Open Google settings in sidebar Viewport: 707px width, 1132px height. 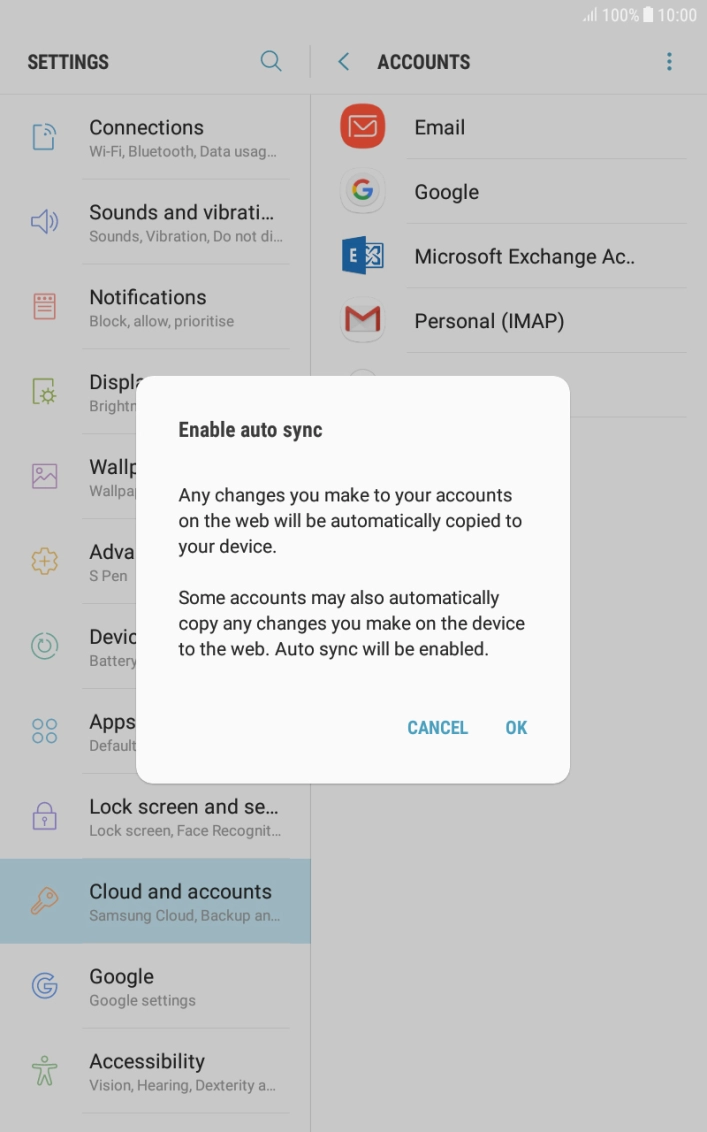click(x=140, y=986)
